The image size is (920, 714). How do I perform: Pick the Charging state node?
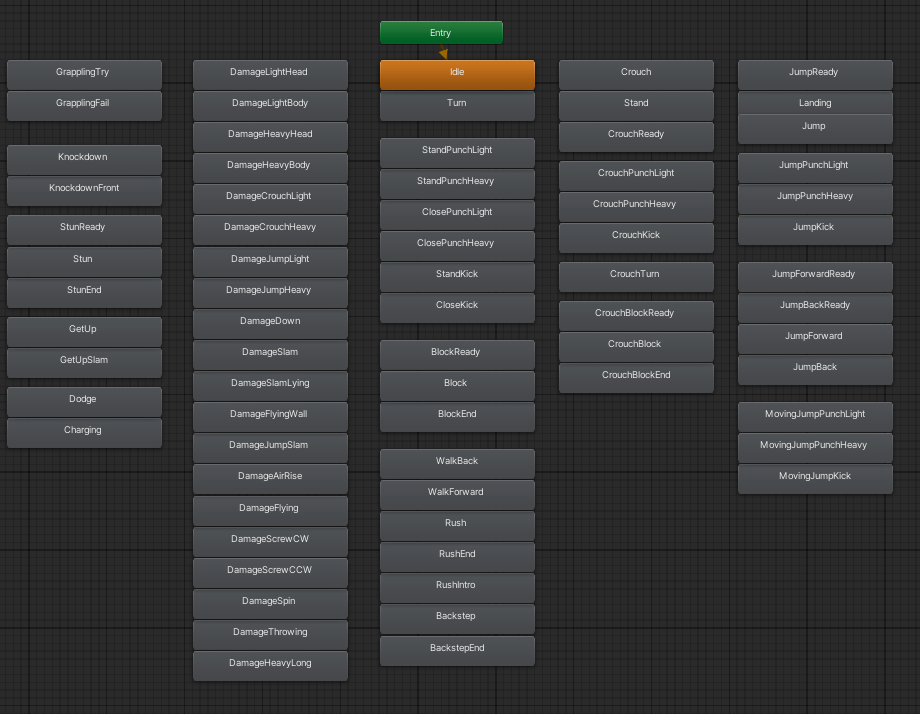pyautogui.click(x=84, y=431)
